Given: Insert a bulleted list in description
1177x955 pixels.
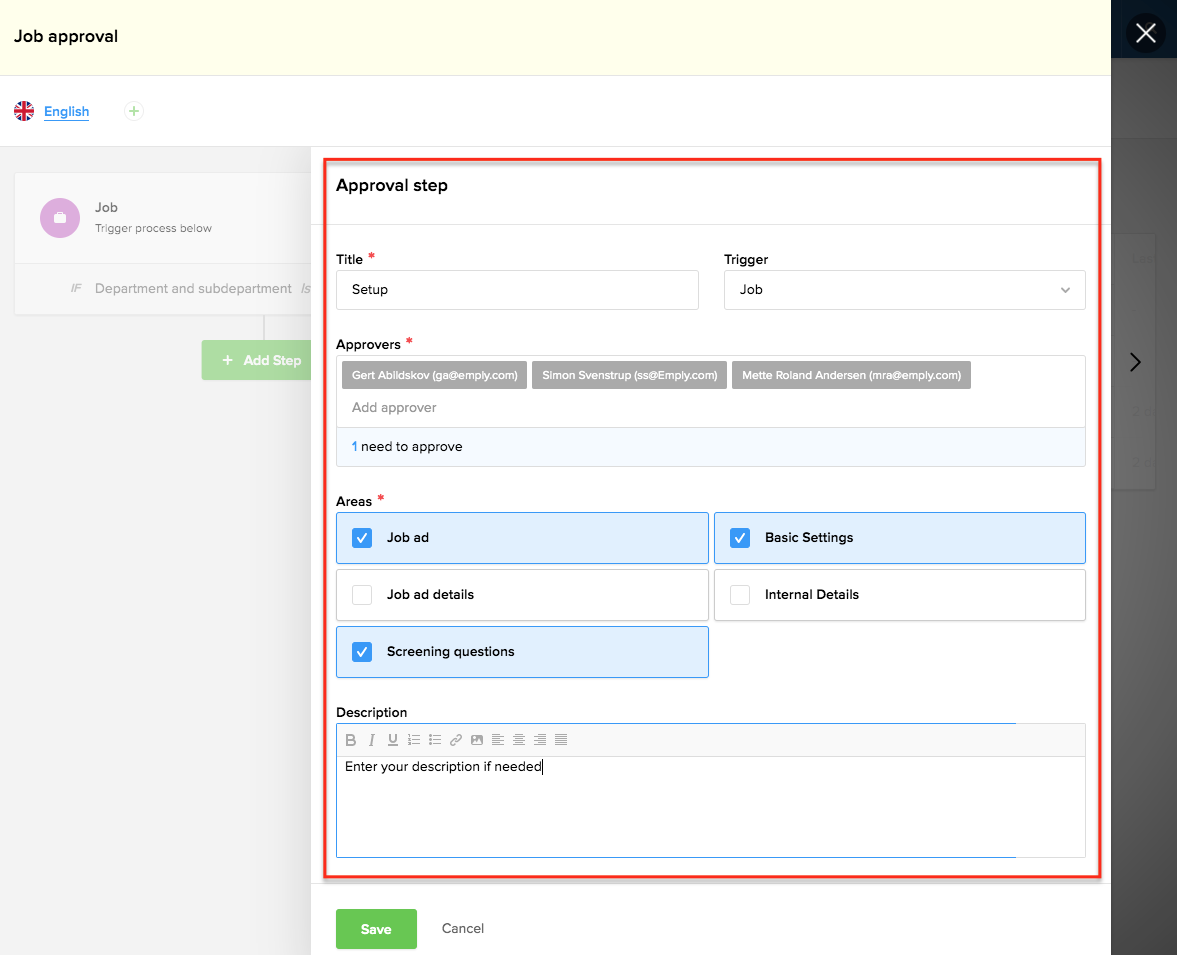Looking at the screenshot, I should point(435,740).
